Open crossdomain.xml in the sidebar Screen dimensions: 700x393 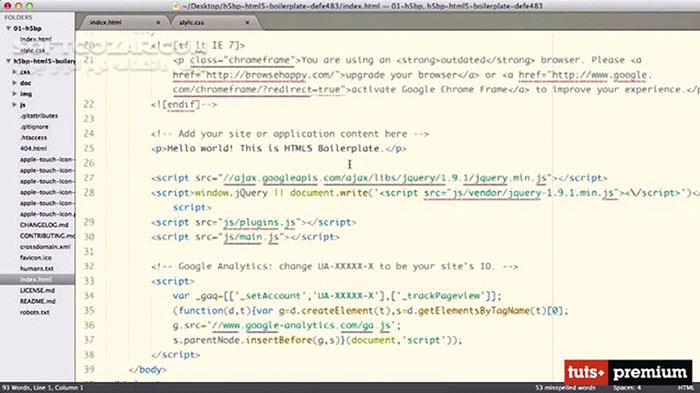pyautogui.click(x=45, y=247)
